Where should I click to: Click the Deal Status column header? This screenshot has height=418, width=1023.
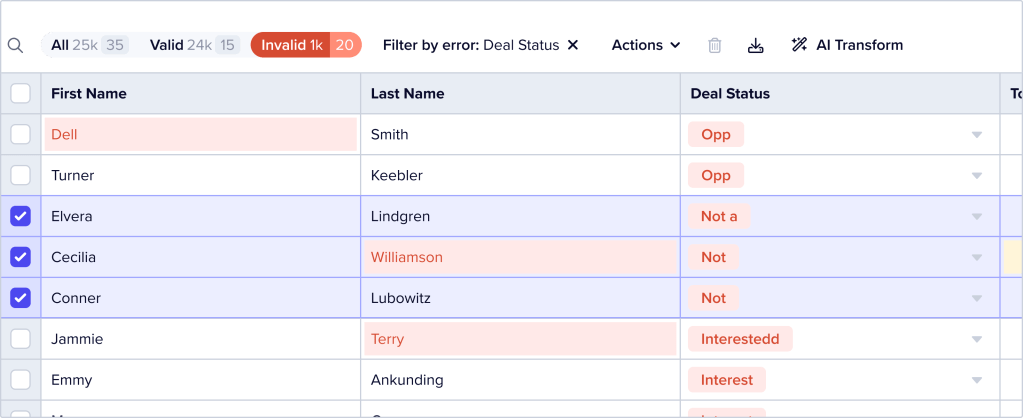coord(730,94)
